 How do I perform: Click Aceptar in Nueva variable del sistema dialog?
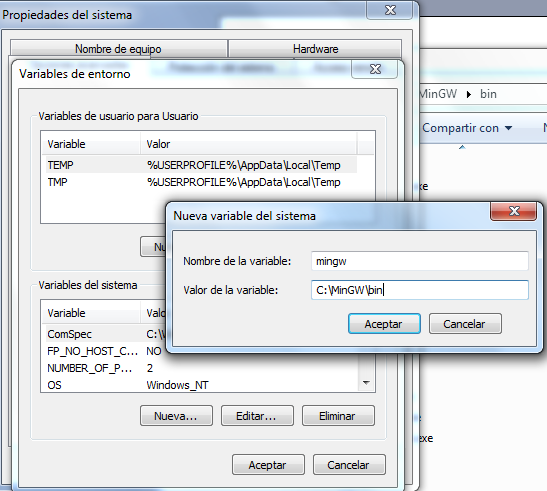tap(384, 323)
